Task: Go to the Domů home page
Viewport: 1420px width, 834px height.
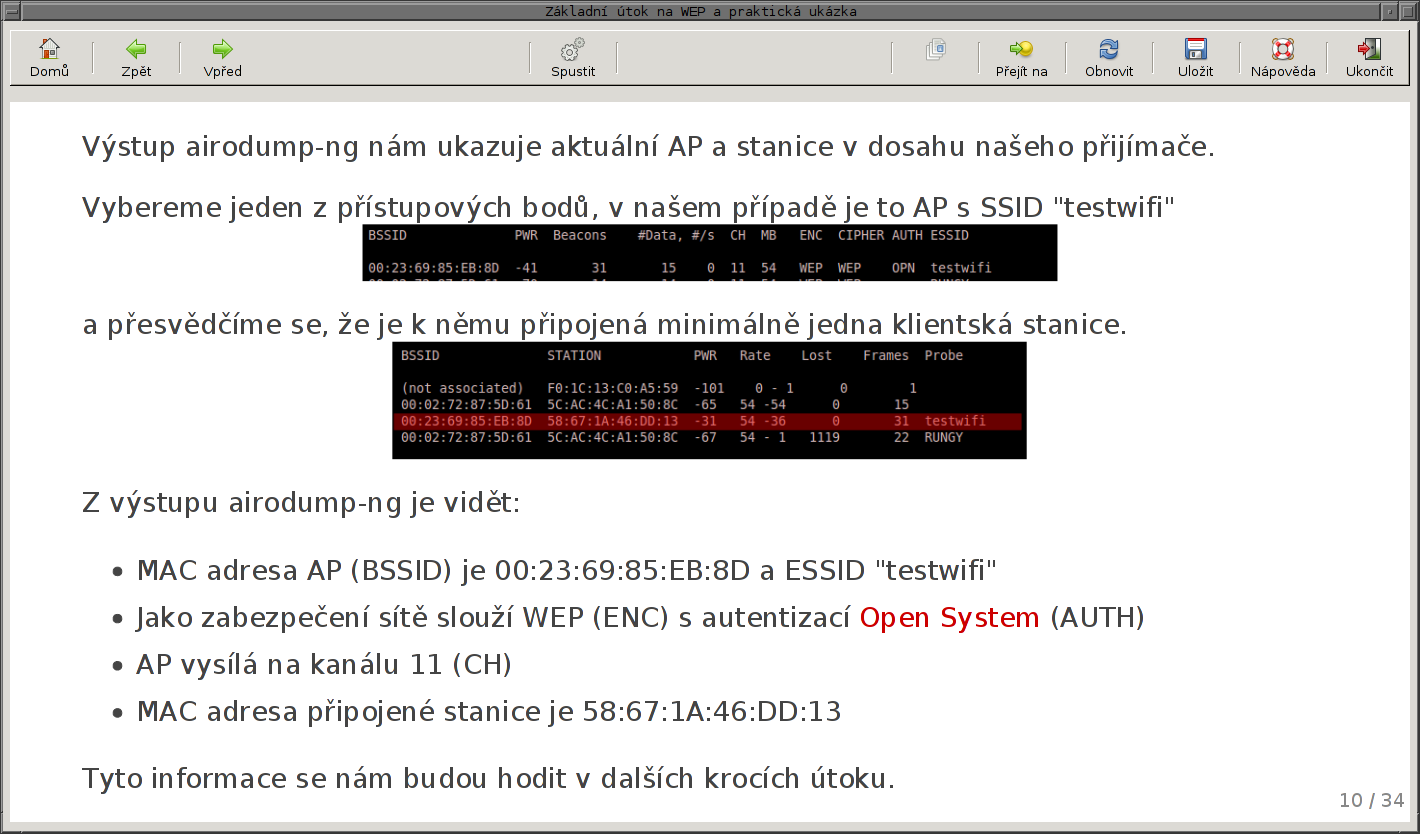Action: (x=49, y=58)
